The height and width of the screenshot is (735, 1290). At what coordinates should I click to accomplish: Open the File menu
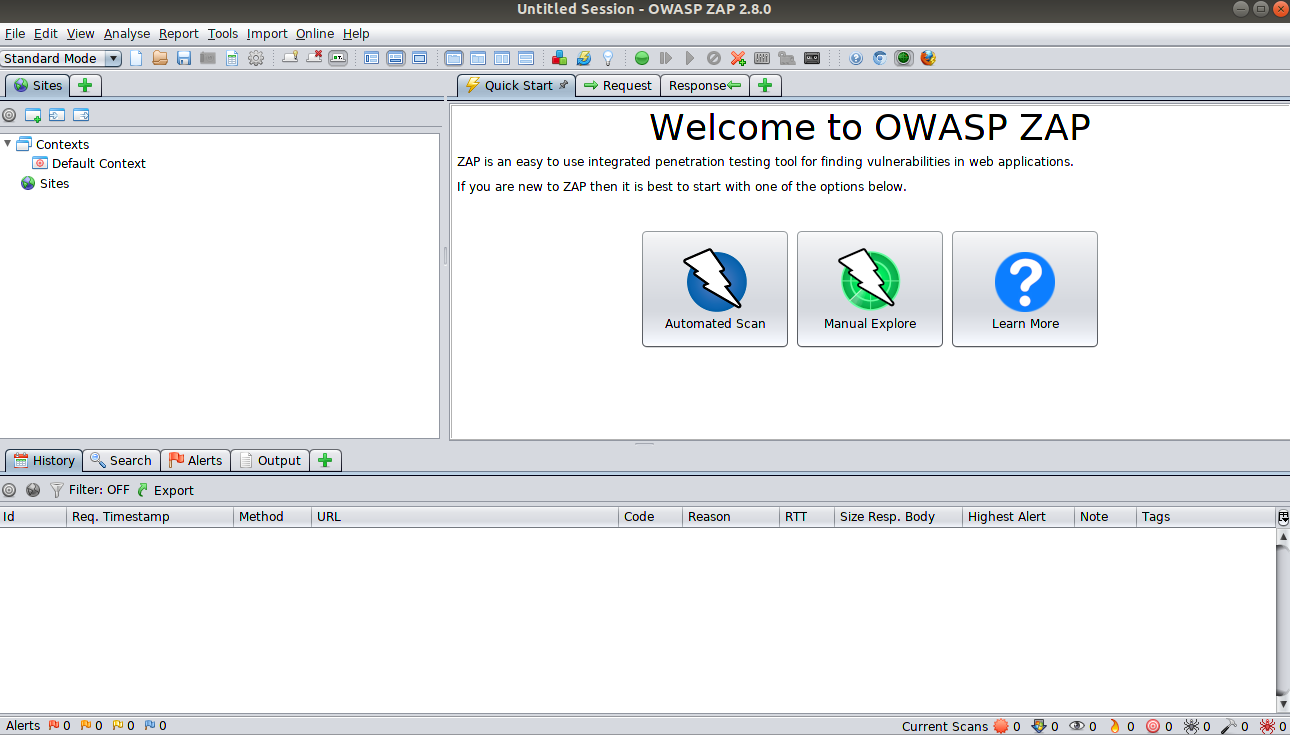(15, 34)
